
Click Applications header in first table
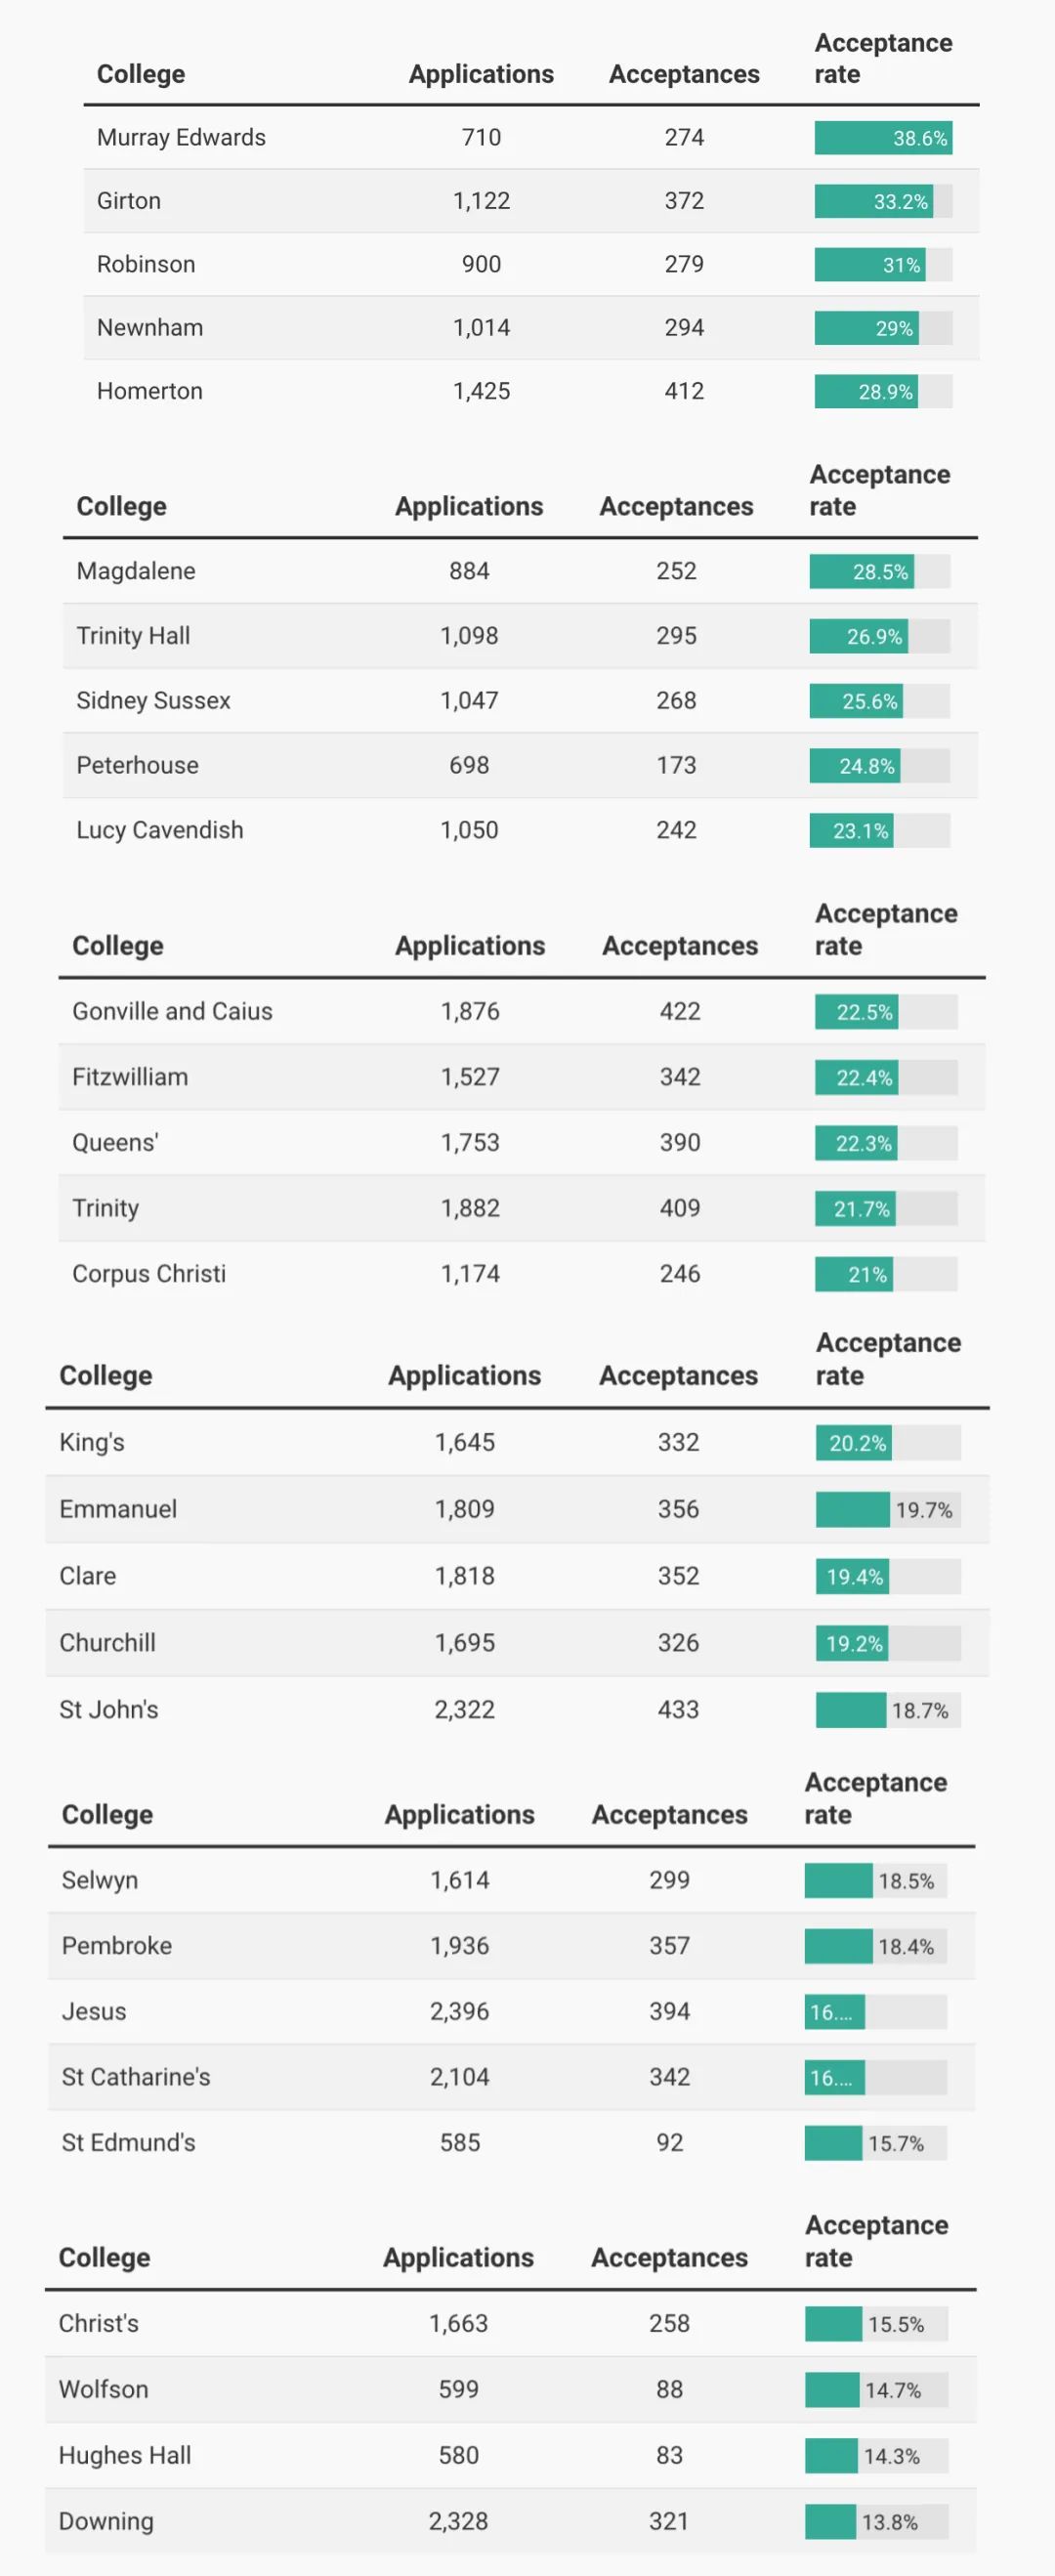[481, 74]
